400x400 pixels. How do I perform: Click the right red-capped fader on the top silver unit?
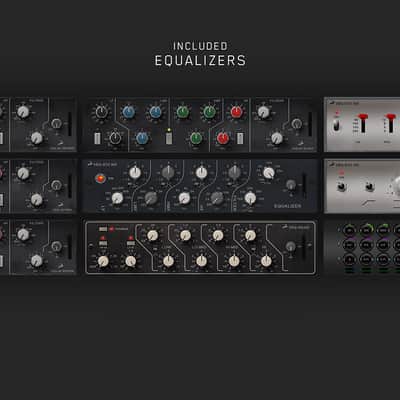click(390, 122)
